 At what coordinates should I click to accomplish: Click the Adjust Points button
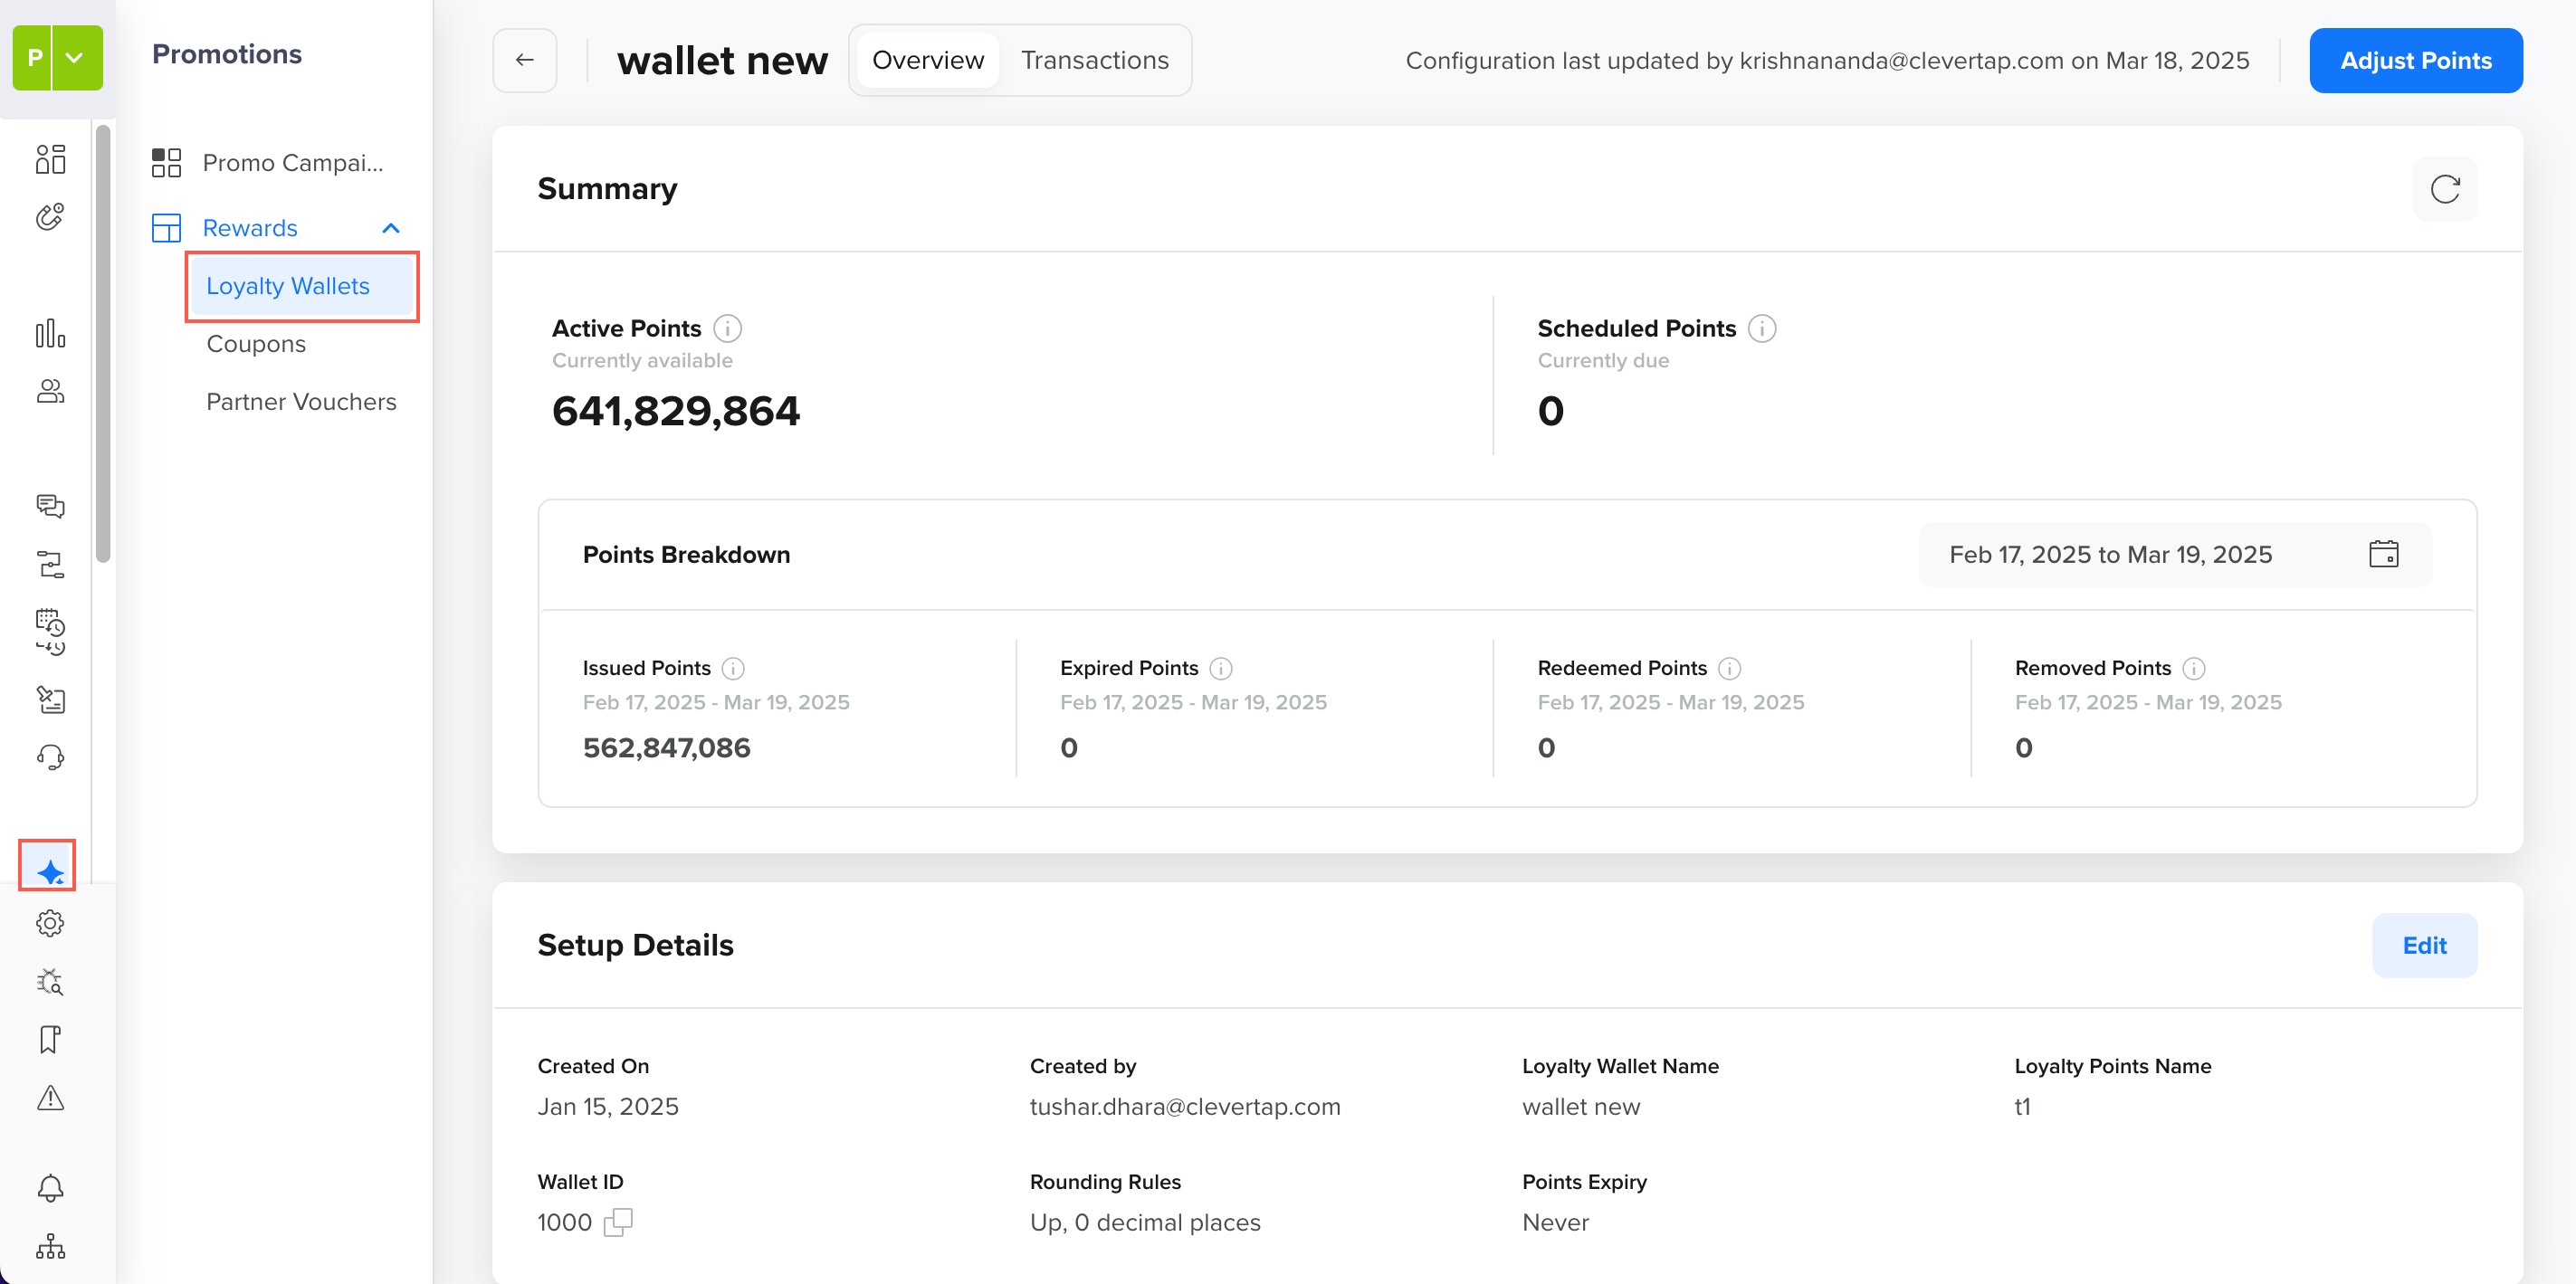coord(2415,60)
